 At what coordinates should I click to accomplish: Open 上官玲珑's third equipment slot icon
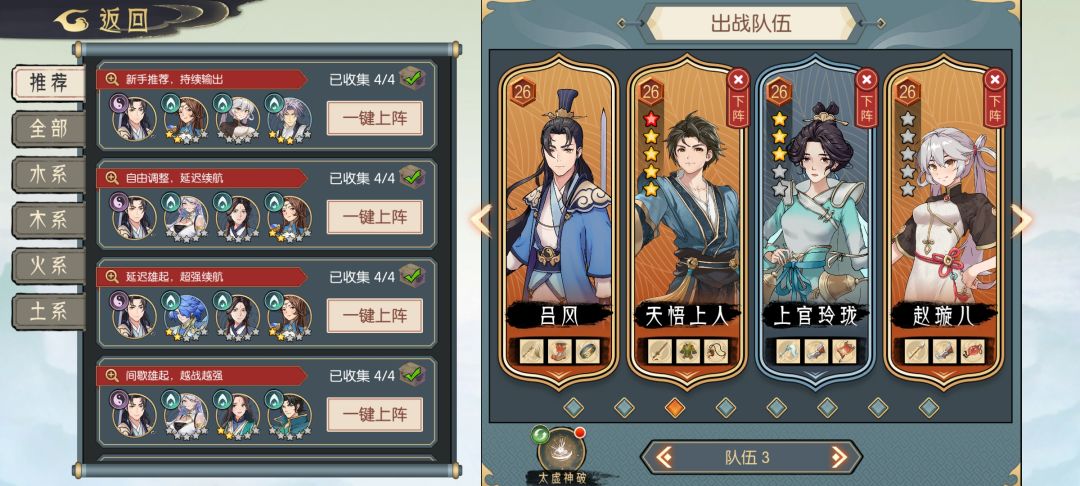[x=844, y=351]
